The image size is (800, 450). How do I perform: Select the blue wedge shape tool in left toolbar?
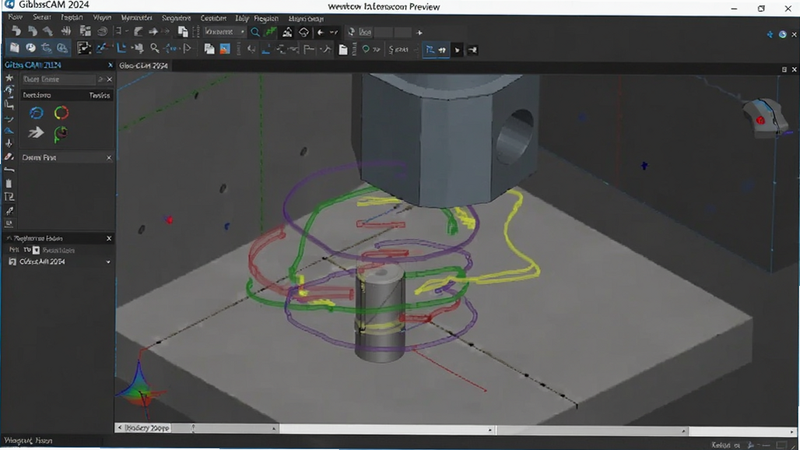9,131
